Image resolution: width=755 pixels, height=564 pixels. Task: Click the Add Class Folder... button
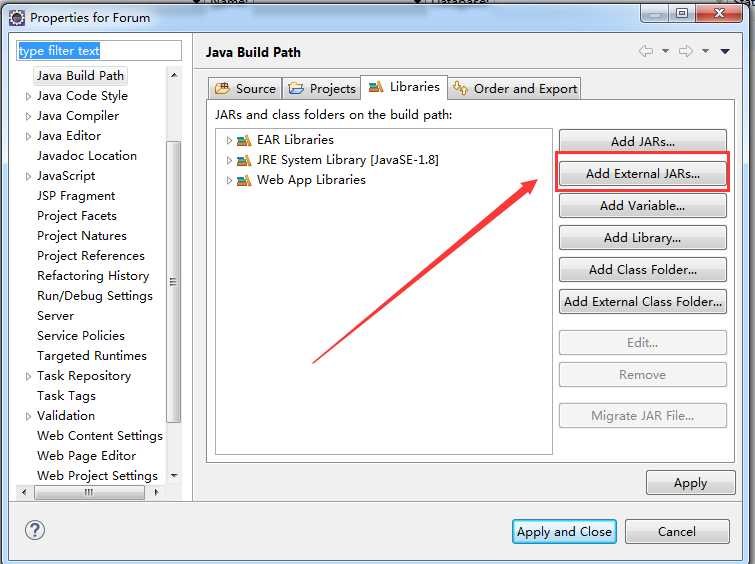[x=642, y=269]
